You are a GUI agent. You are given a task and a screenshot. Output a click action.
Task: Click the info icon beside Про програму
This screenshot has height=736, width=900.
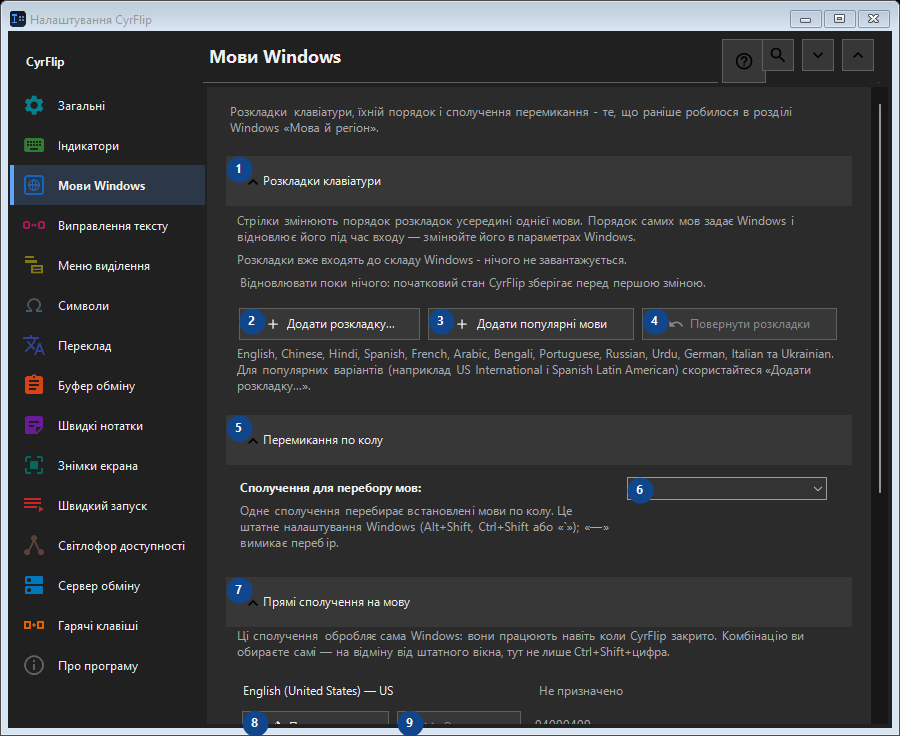click(34, 665)
